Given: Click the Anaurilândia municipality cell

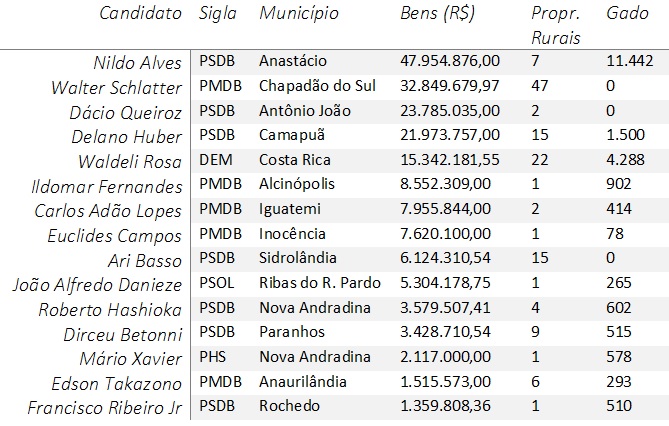Looking at the screenshot, I should (x=303, y=382).
